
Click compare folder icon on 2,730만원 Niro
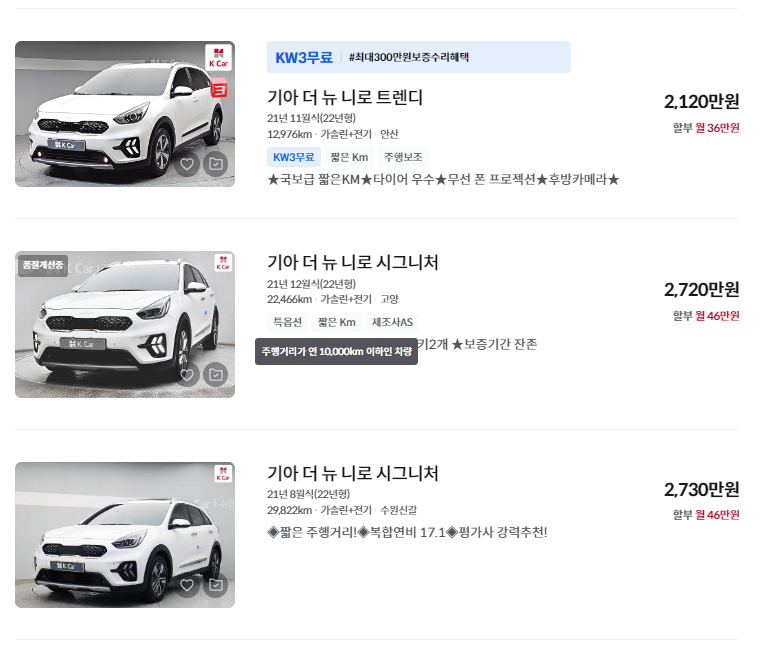(x=216, y=585)
